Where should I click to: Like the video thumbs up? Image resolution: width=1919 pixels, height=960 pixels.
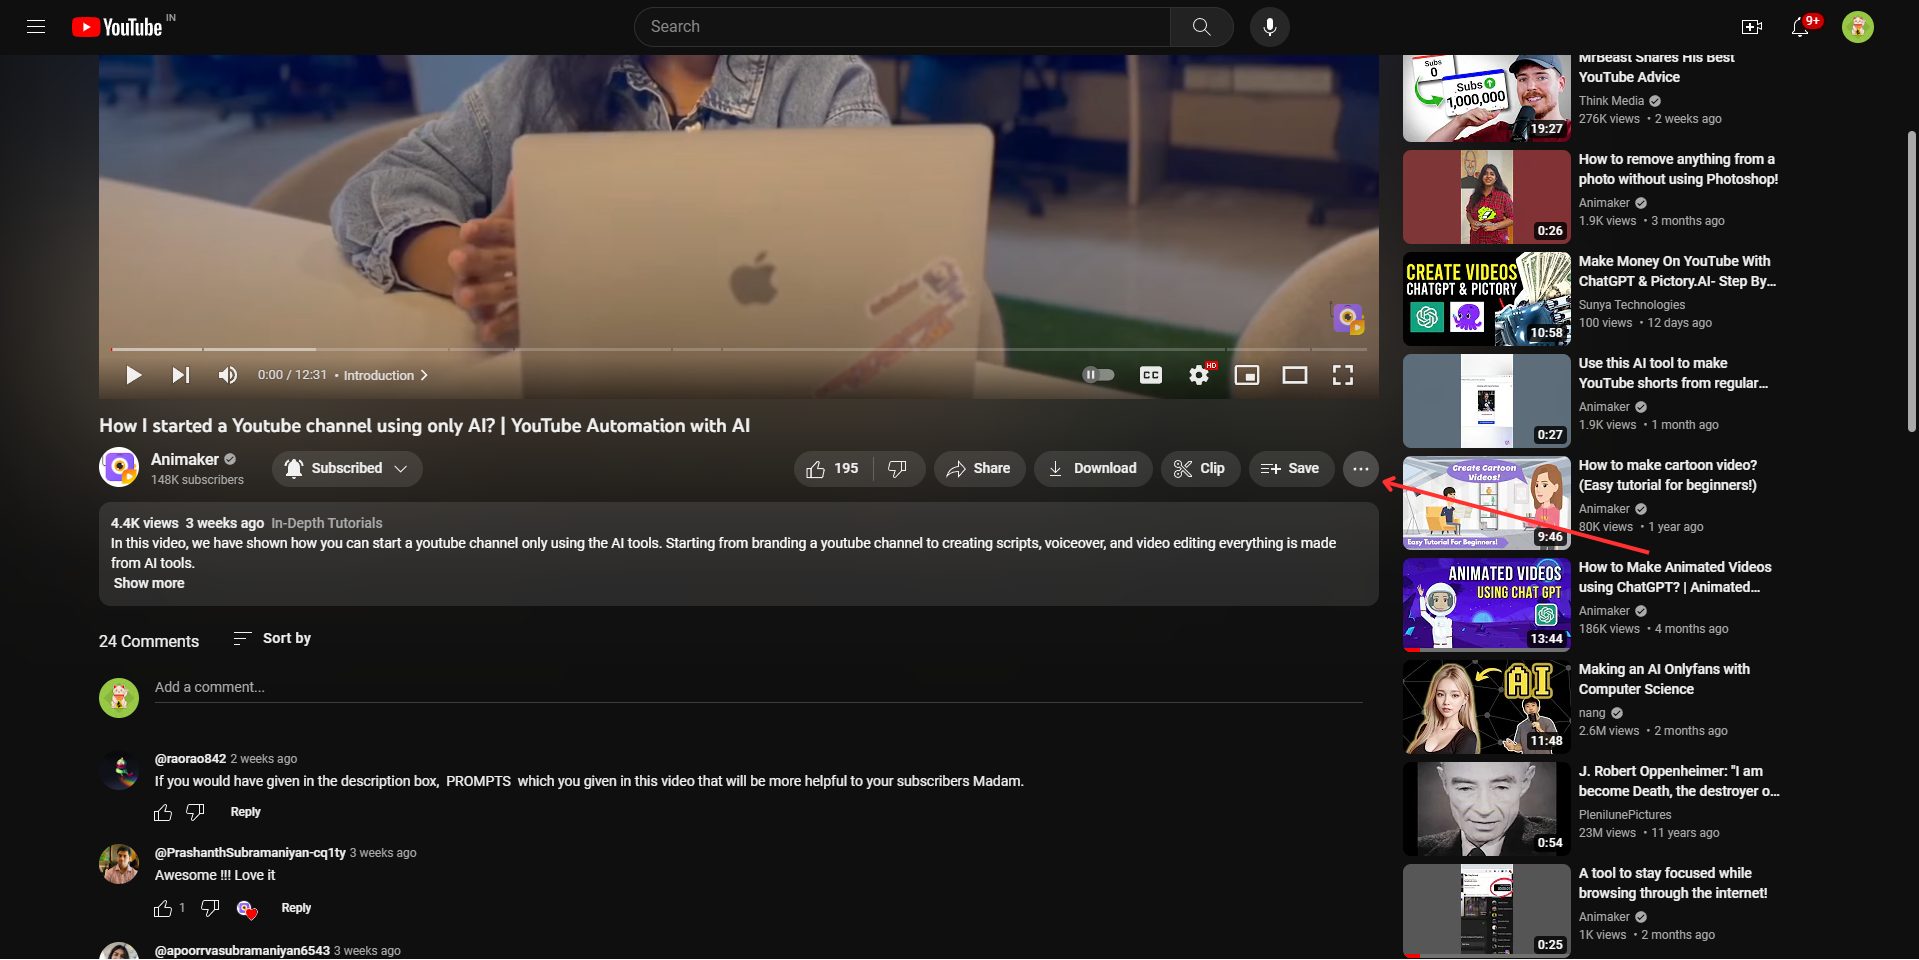tap(833, 468)
